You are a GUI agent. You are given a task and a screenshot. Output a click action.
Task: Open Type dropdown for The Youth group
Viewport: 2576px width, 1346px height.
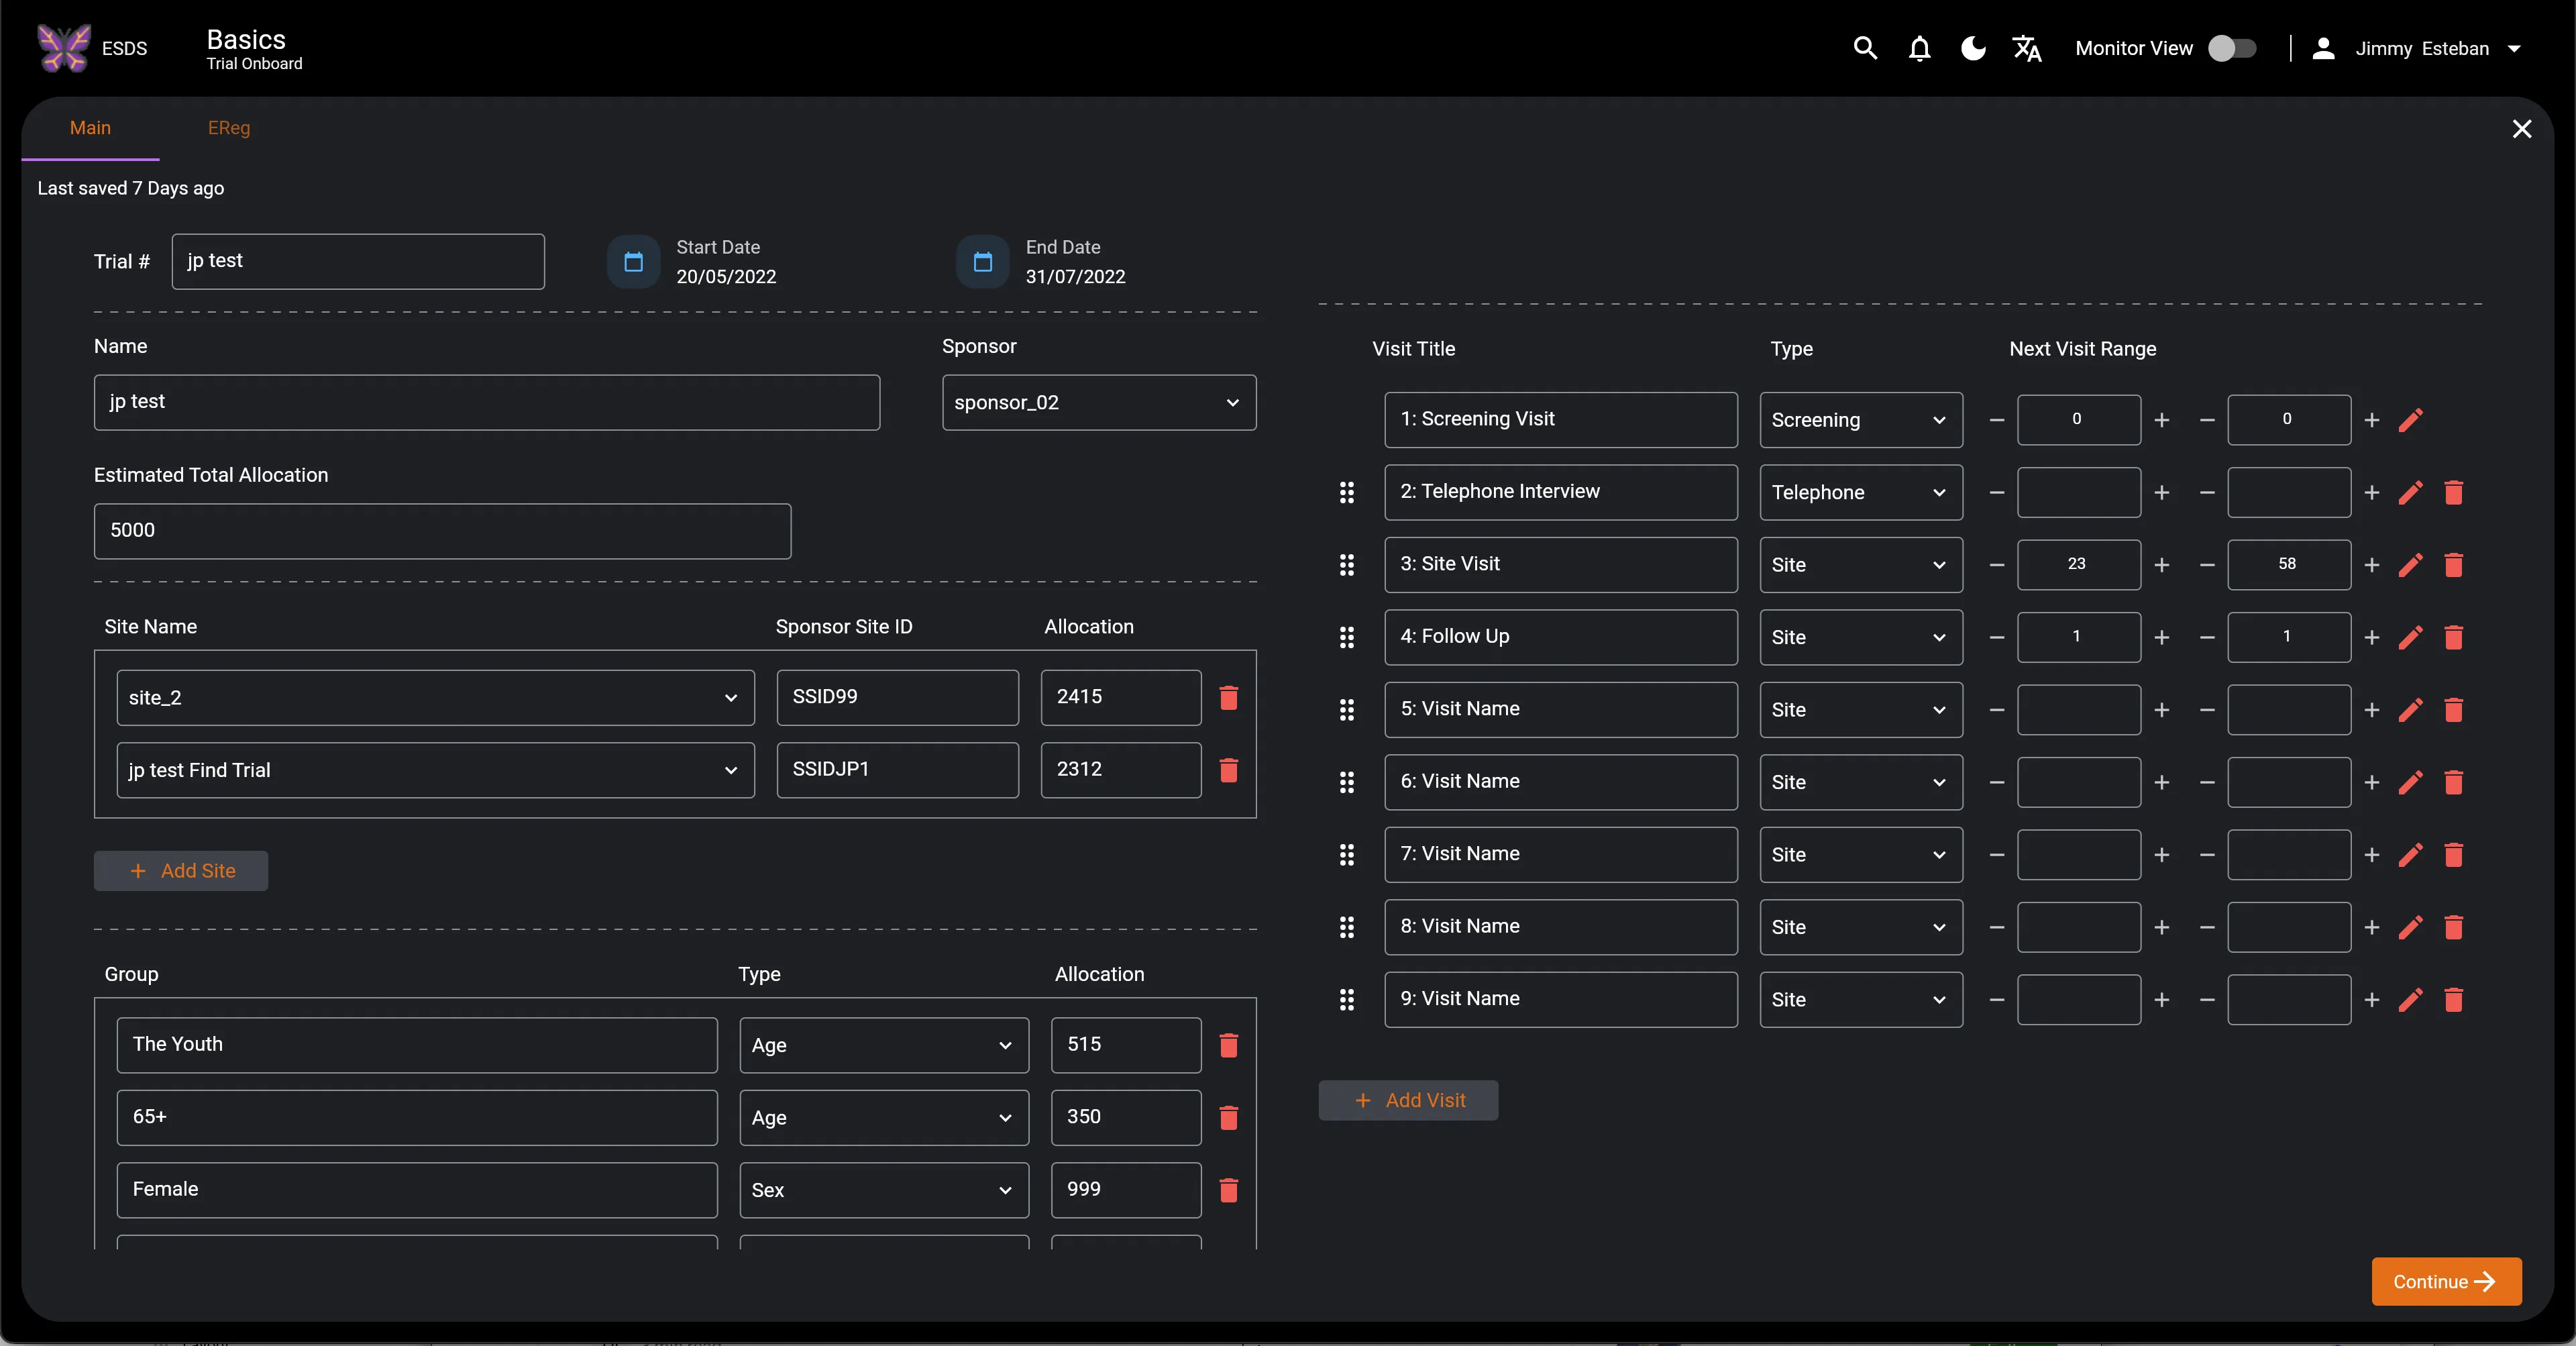tap(884, 1045)
